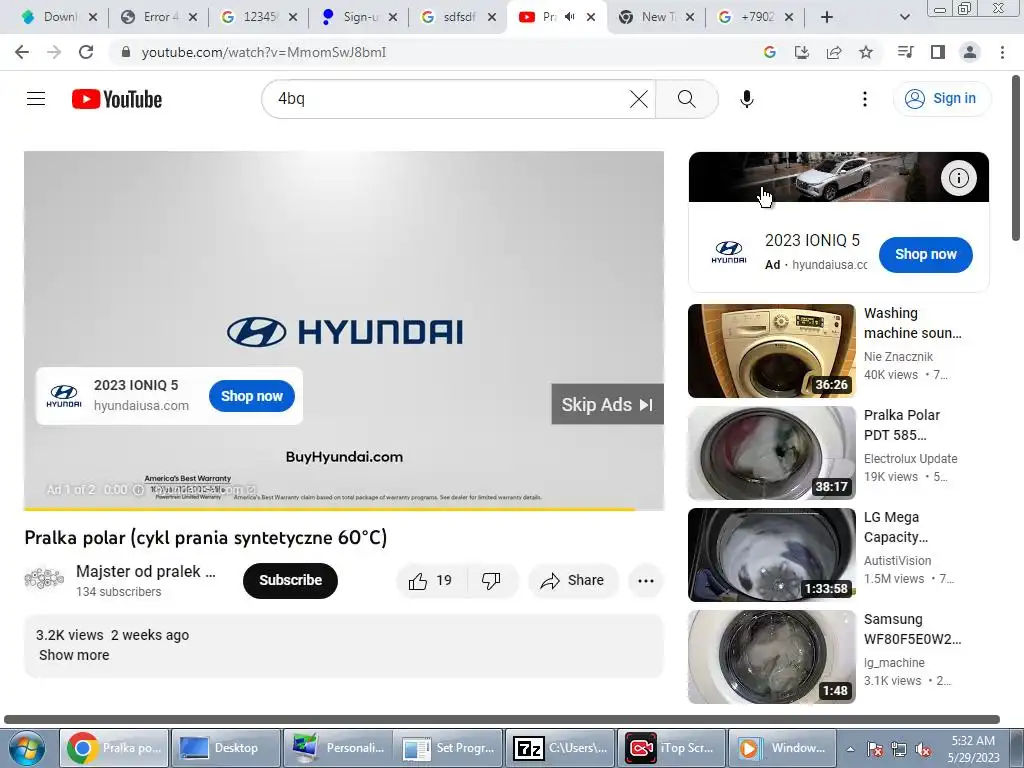Open Chrome's three-dot menu
The height and width of the screenshot is (768, 1024).
(1002, 52)
